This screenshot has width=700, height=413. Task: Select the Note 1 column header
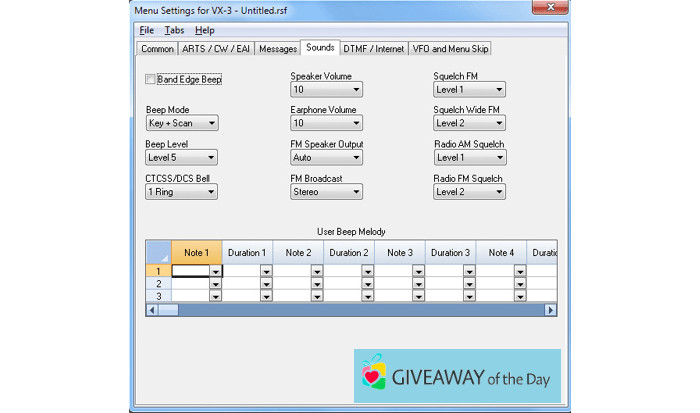click(196, 253)
